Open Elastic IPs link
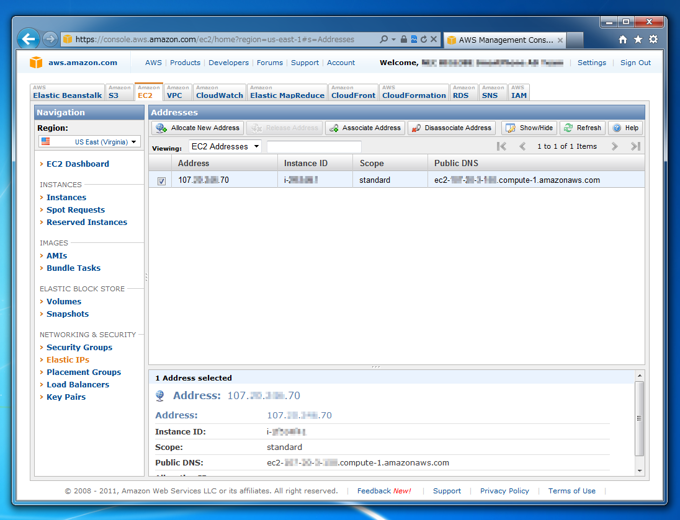 [x=68, y=360]
